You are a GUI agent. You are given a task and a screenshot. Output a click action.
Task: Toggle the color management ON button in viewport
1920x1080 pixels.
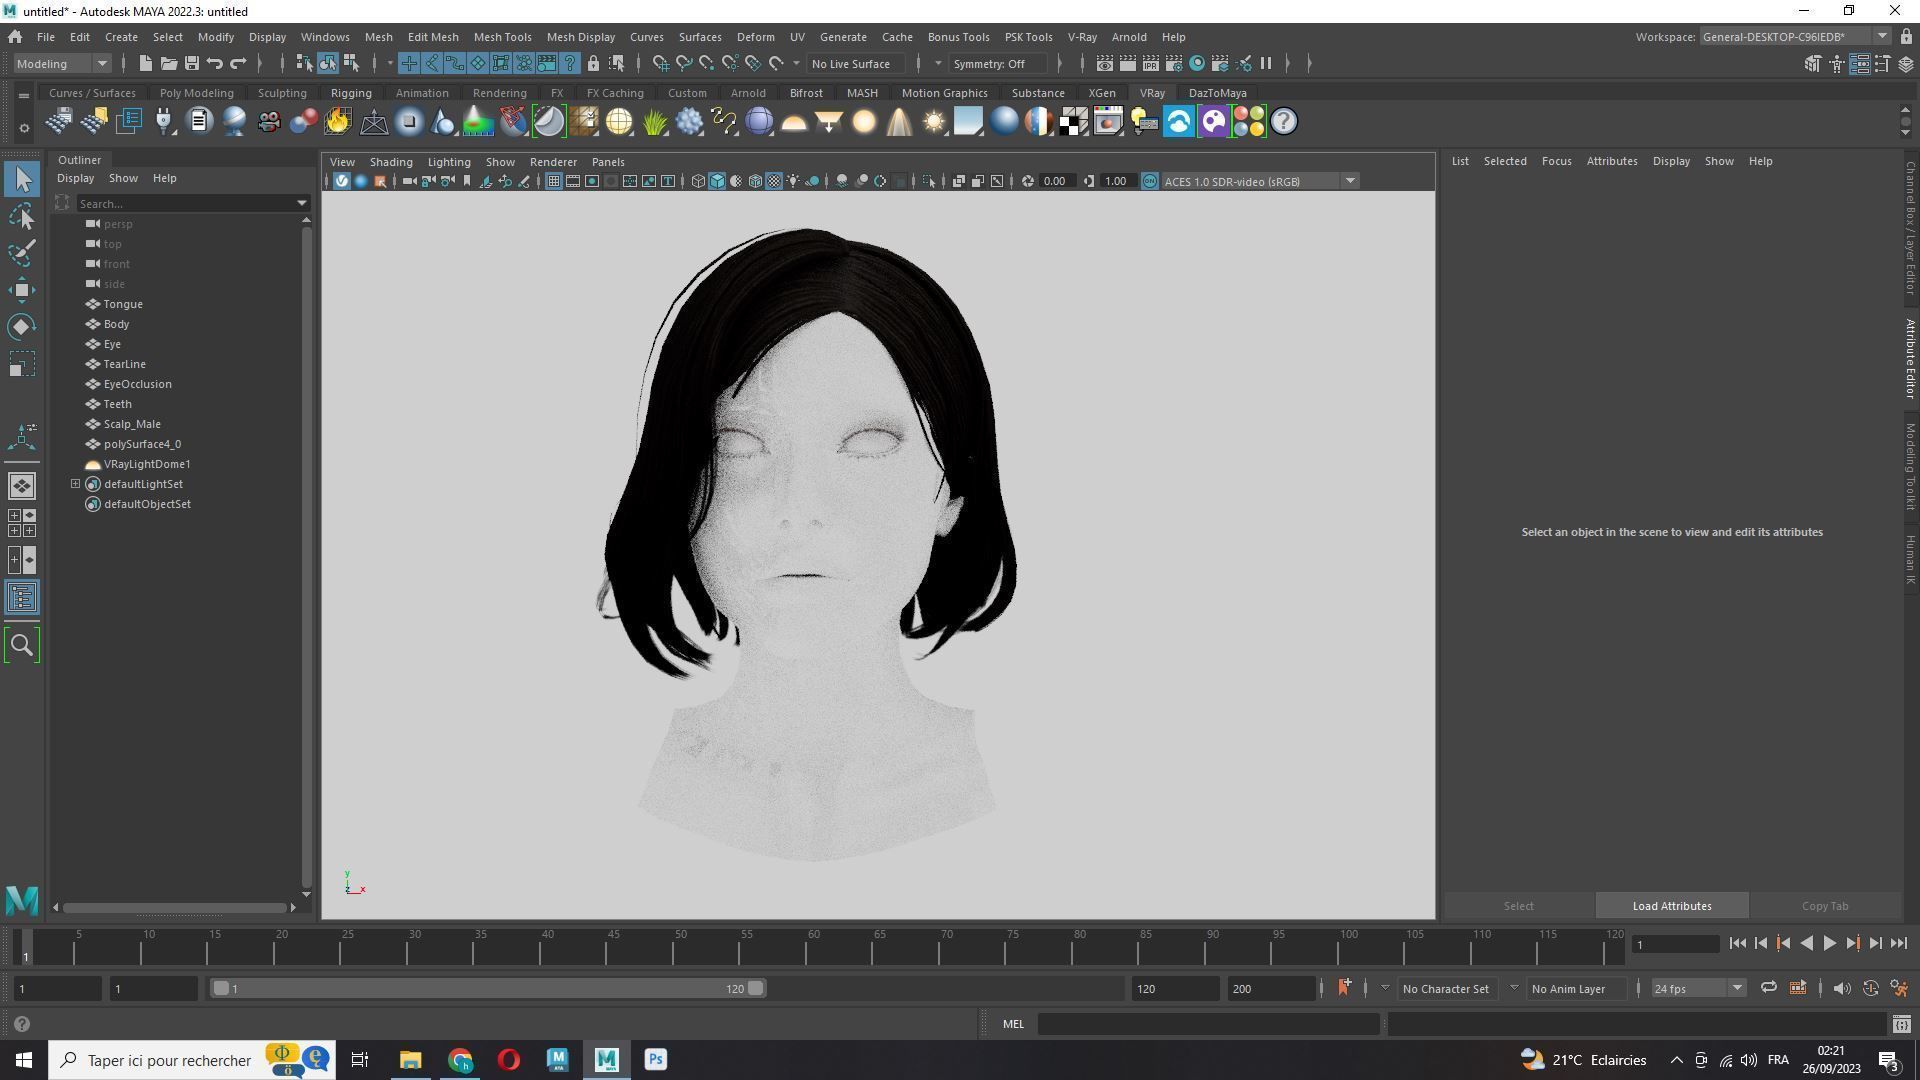[1150, 181]
